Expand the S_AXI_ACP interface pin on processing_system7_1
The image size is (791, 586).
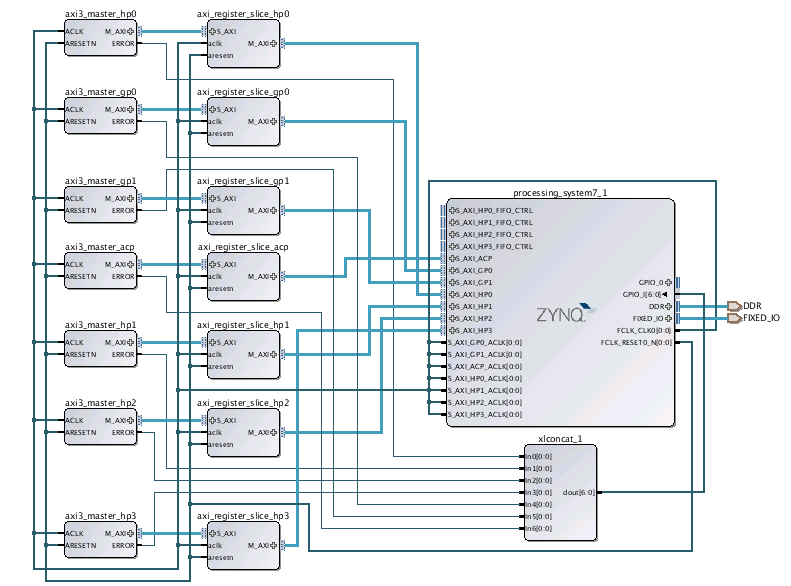[x=453, y=258]
